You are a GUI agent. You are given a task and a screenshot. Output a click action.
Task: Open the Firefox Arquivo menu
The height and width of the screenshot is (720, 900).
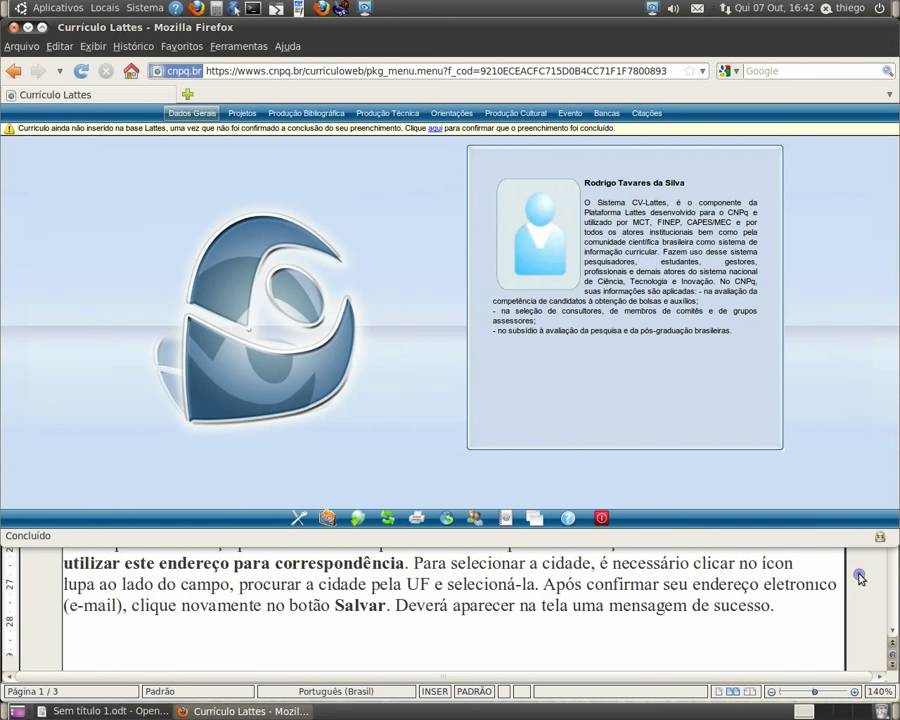pos(22,47)
